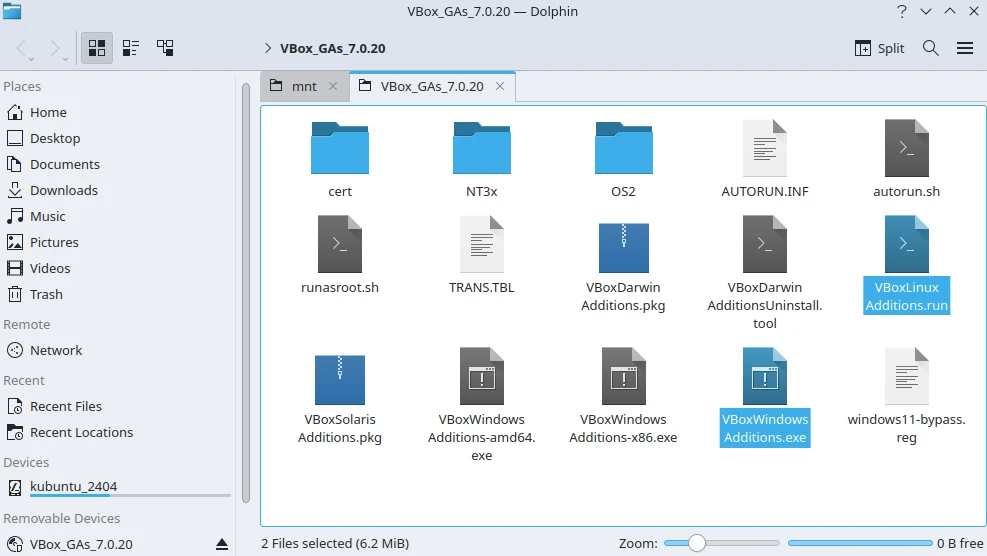Close the VBox_GAs_7.0.20 tab
Screen dimensions: 987x556
coord(500,86)
